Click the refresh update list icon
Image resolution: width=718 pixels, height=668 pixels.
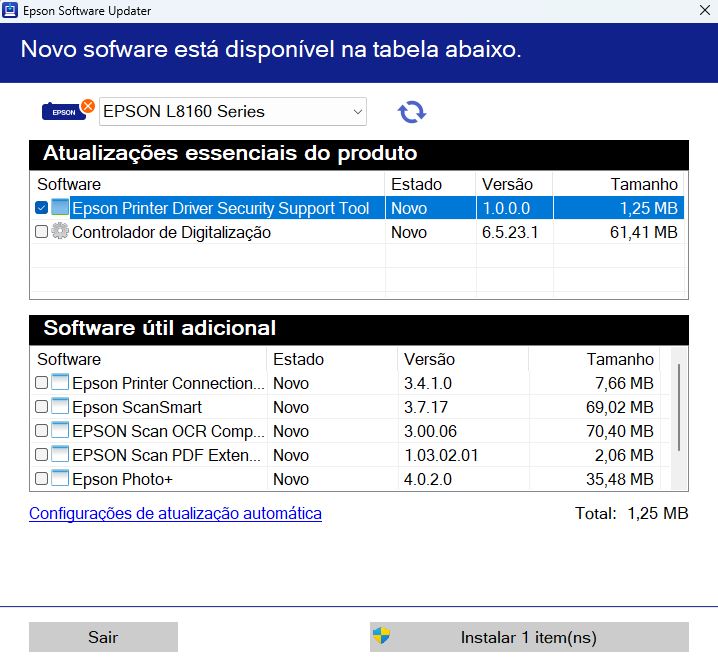411,112
